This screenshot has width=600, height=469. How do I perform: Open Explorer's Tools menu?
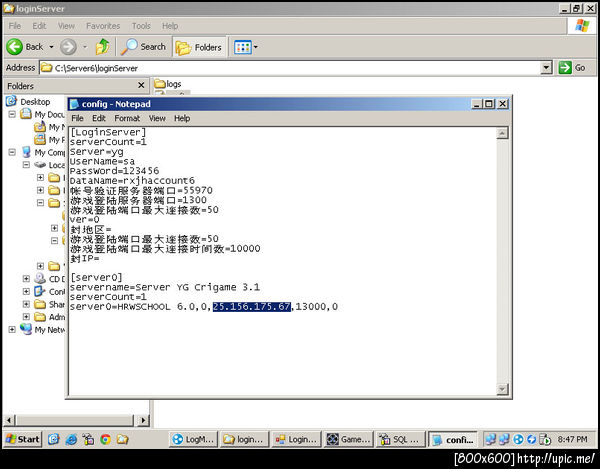[141, 26]
